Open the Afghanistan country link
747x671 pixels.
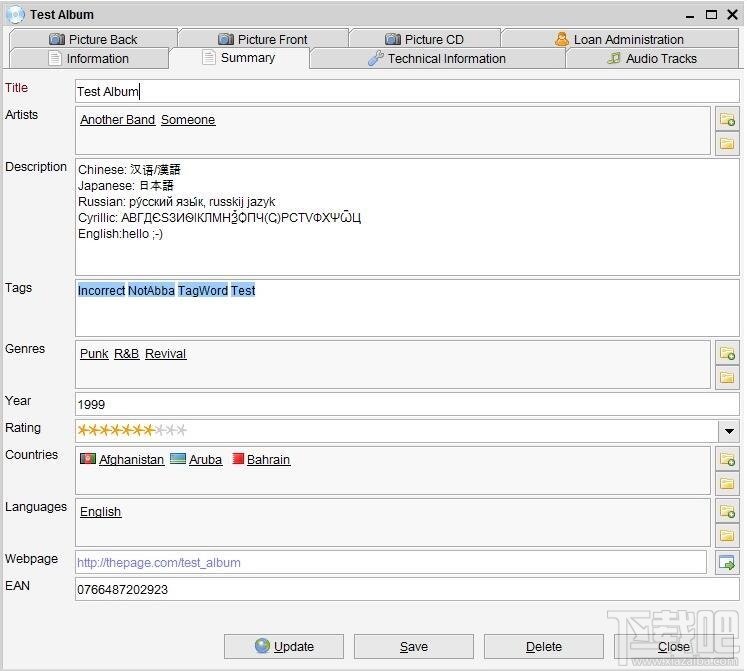point(131,459)
